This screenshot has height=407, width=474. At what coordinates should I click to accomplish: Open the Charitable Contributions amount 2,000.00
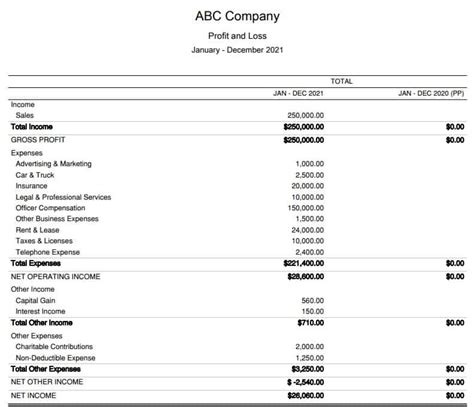point(310,347)
